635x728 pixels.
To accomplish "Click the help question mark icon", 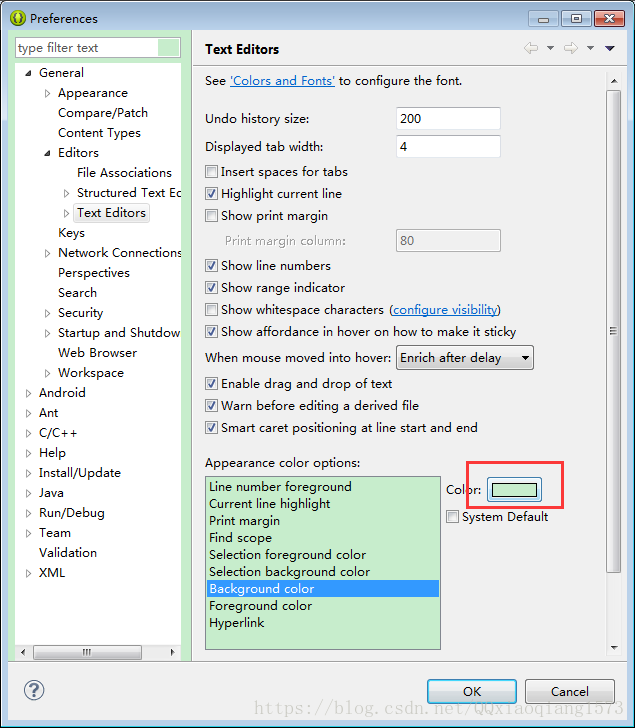I will (x=34, y=690).
